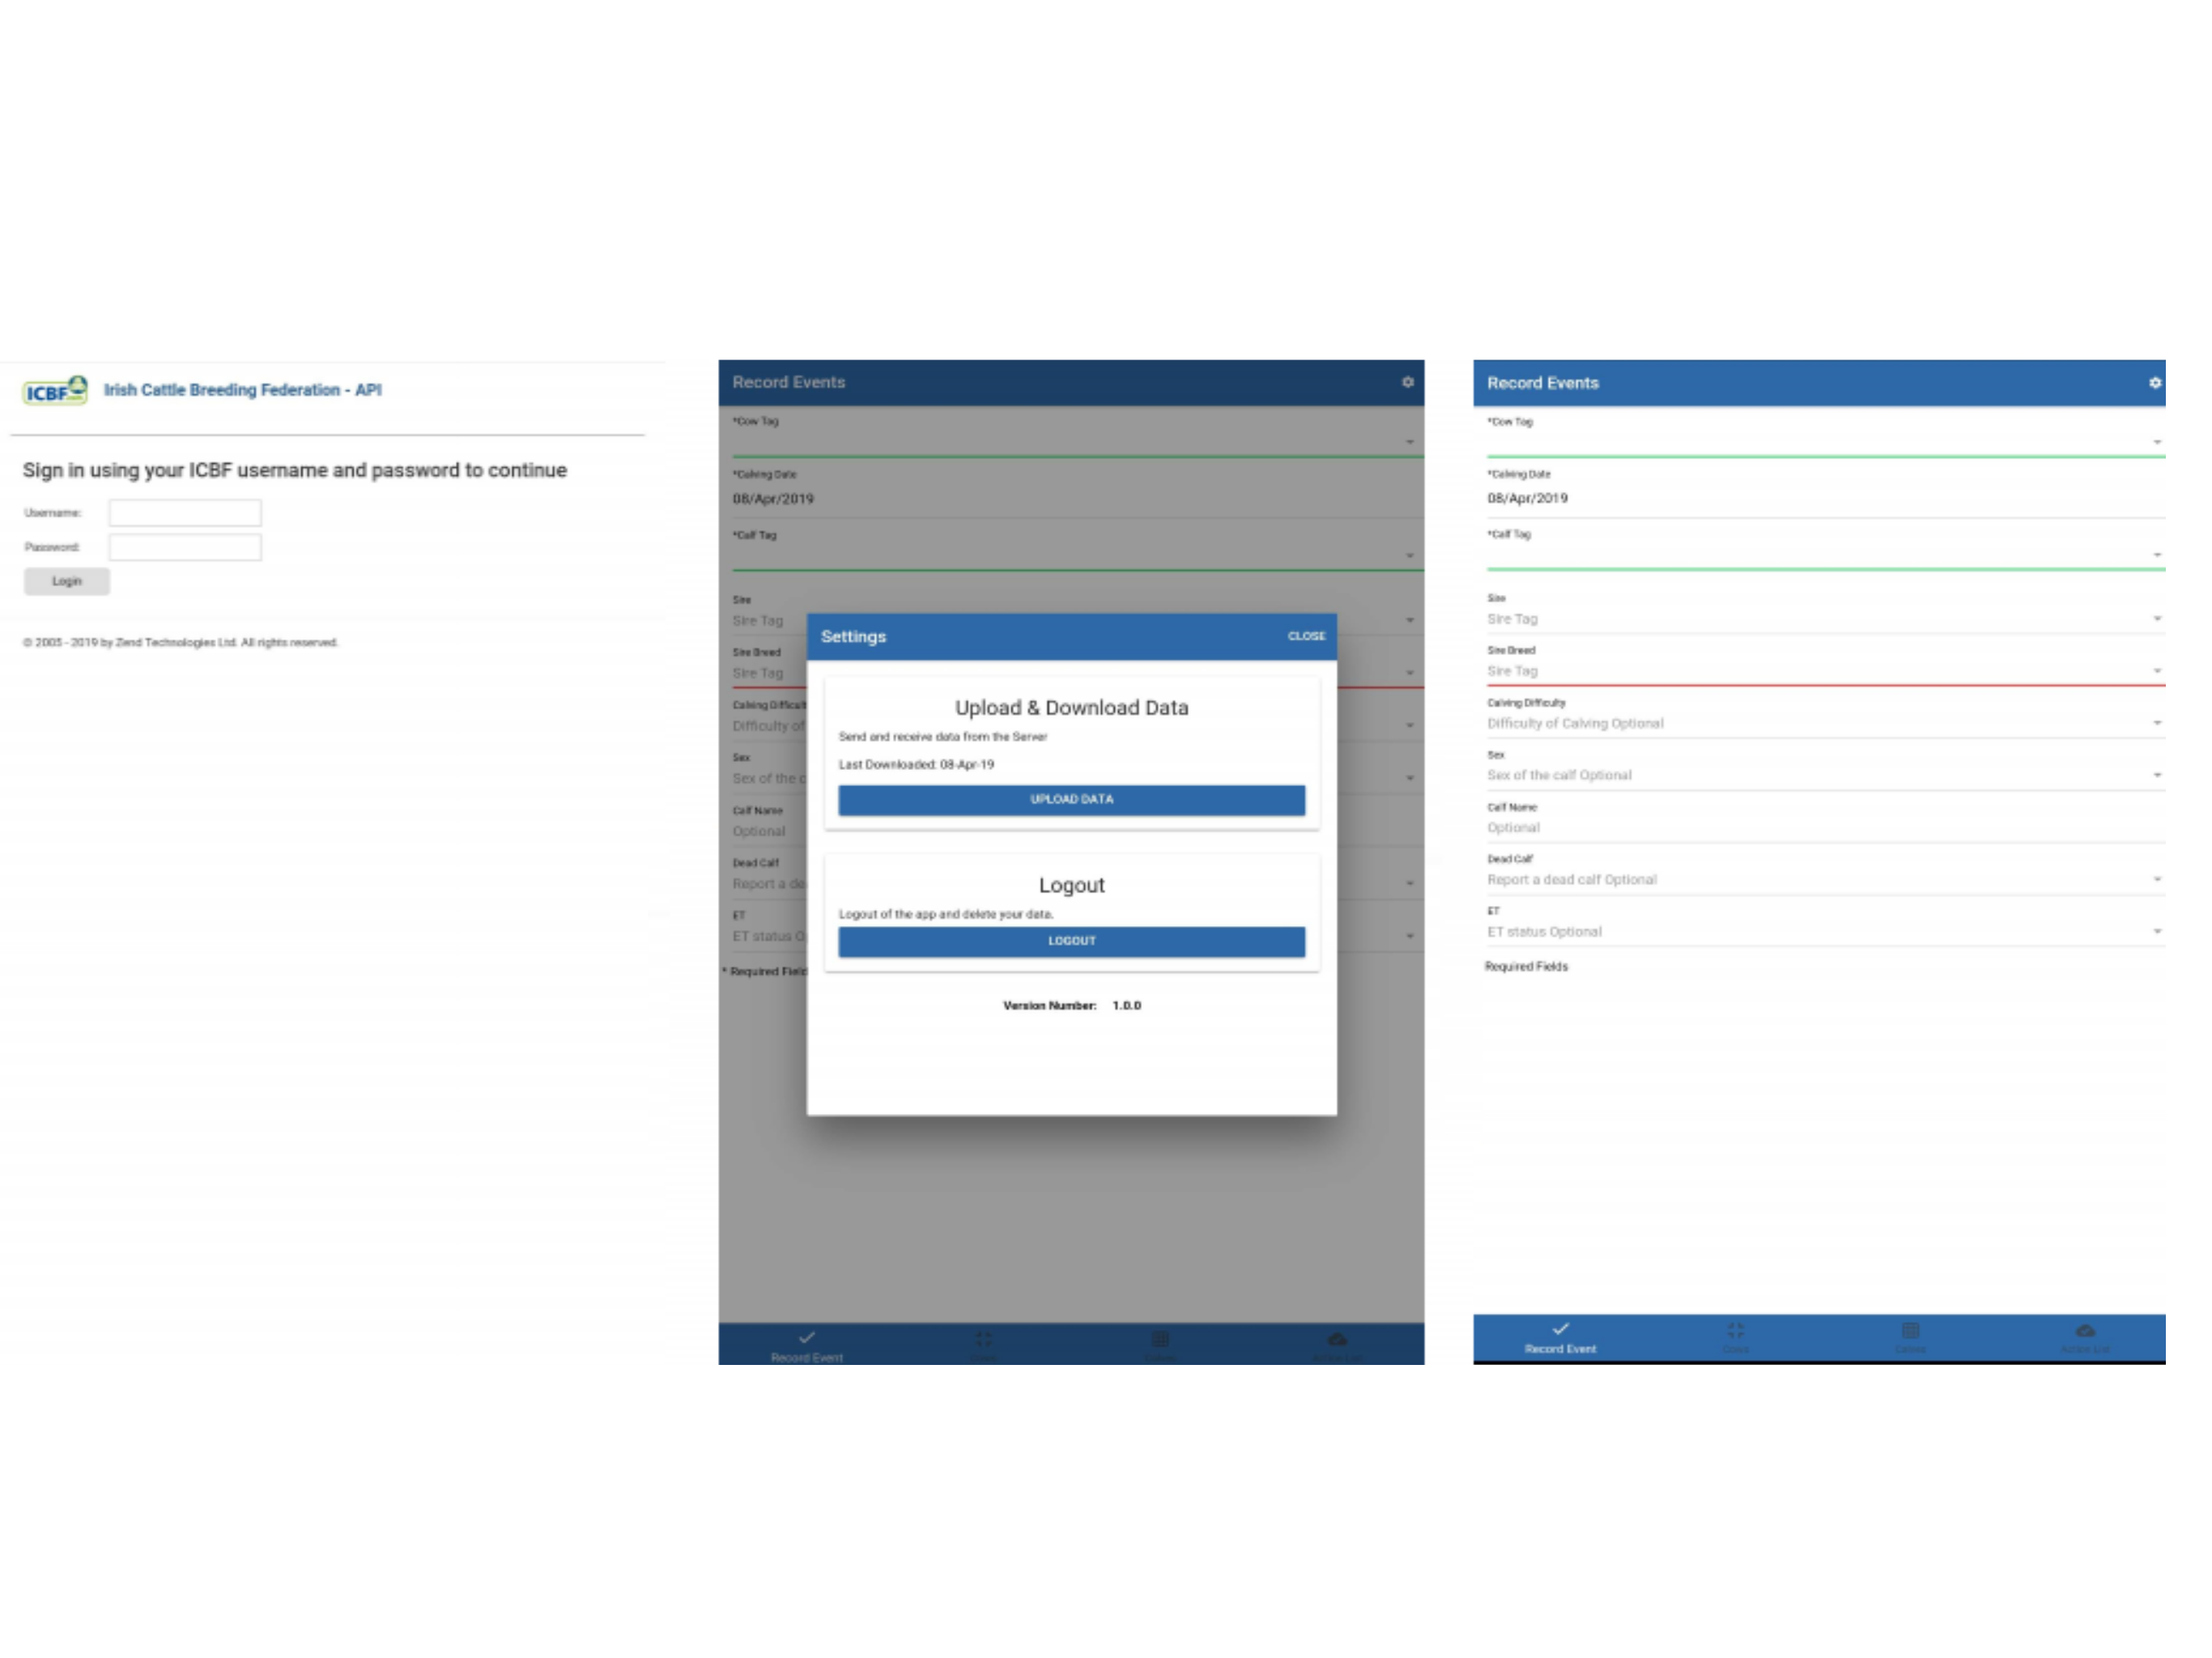Viewport: 2212px width, 1658px height.
Task: Click 'Send and receive data from the Server' text
Action: pos(942,737)
